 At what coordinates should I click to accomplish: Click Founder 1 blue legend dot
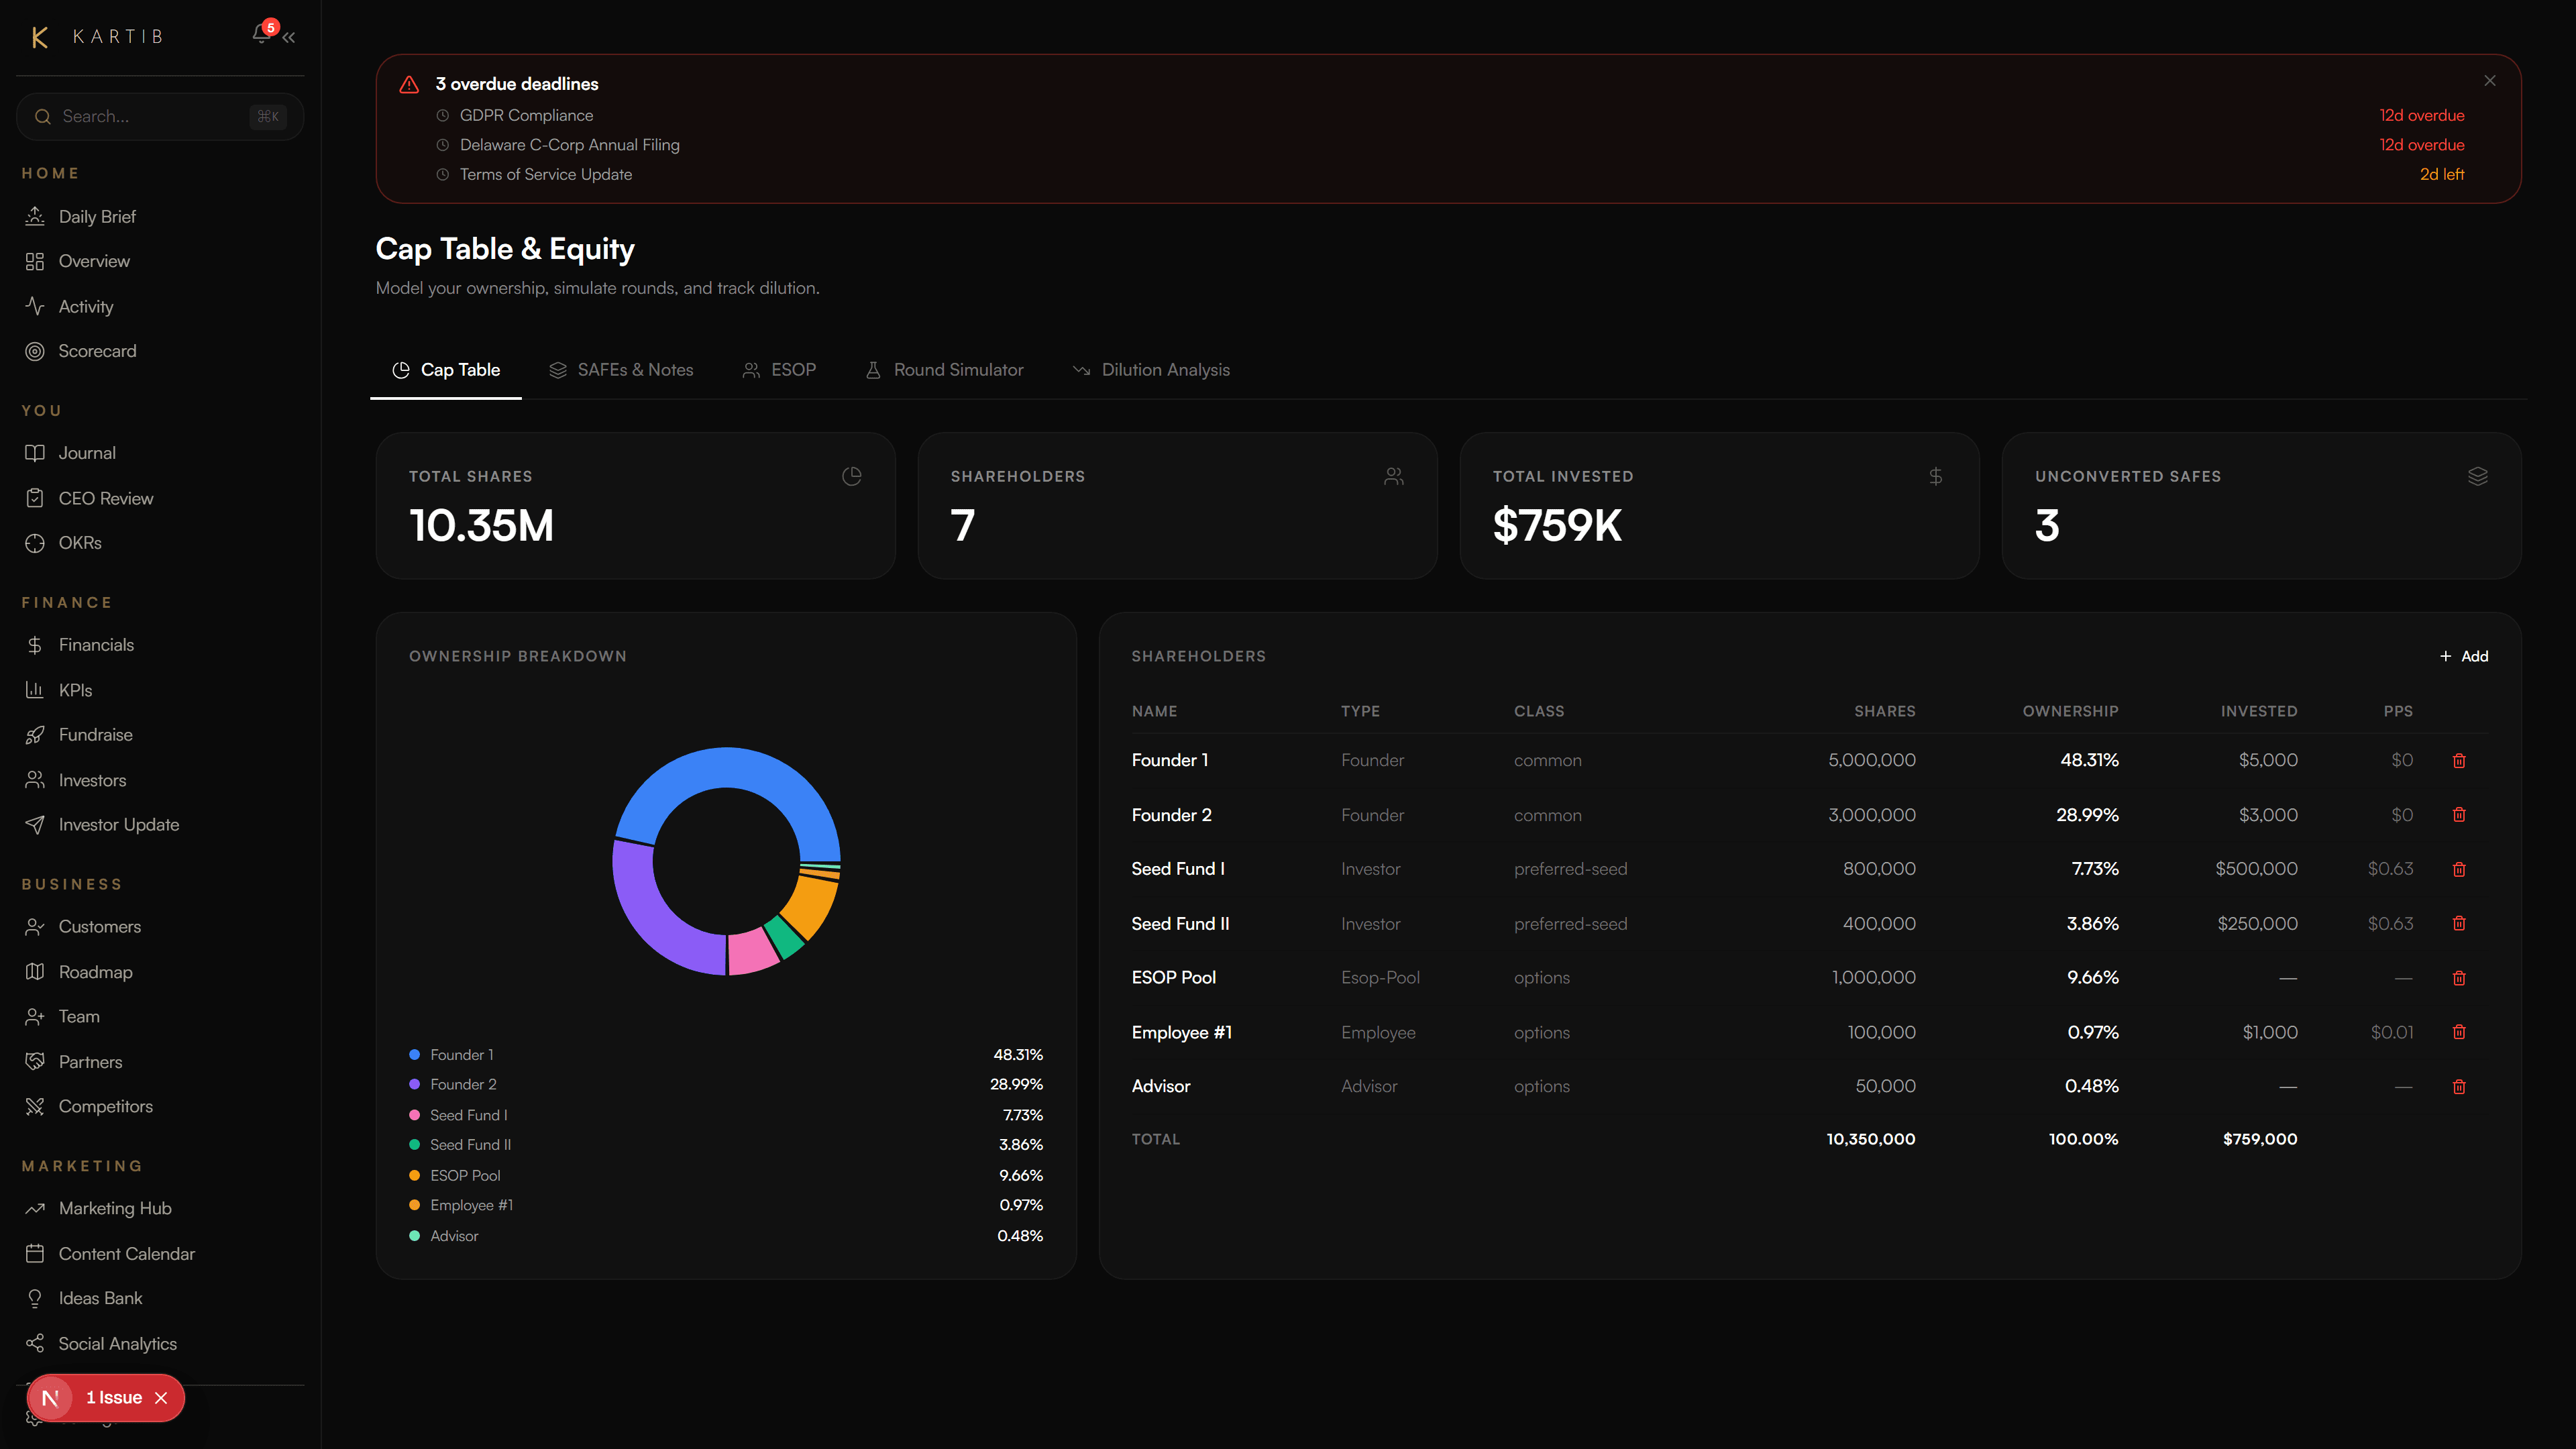414,1055
